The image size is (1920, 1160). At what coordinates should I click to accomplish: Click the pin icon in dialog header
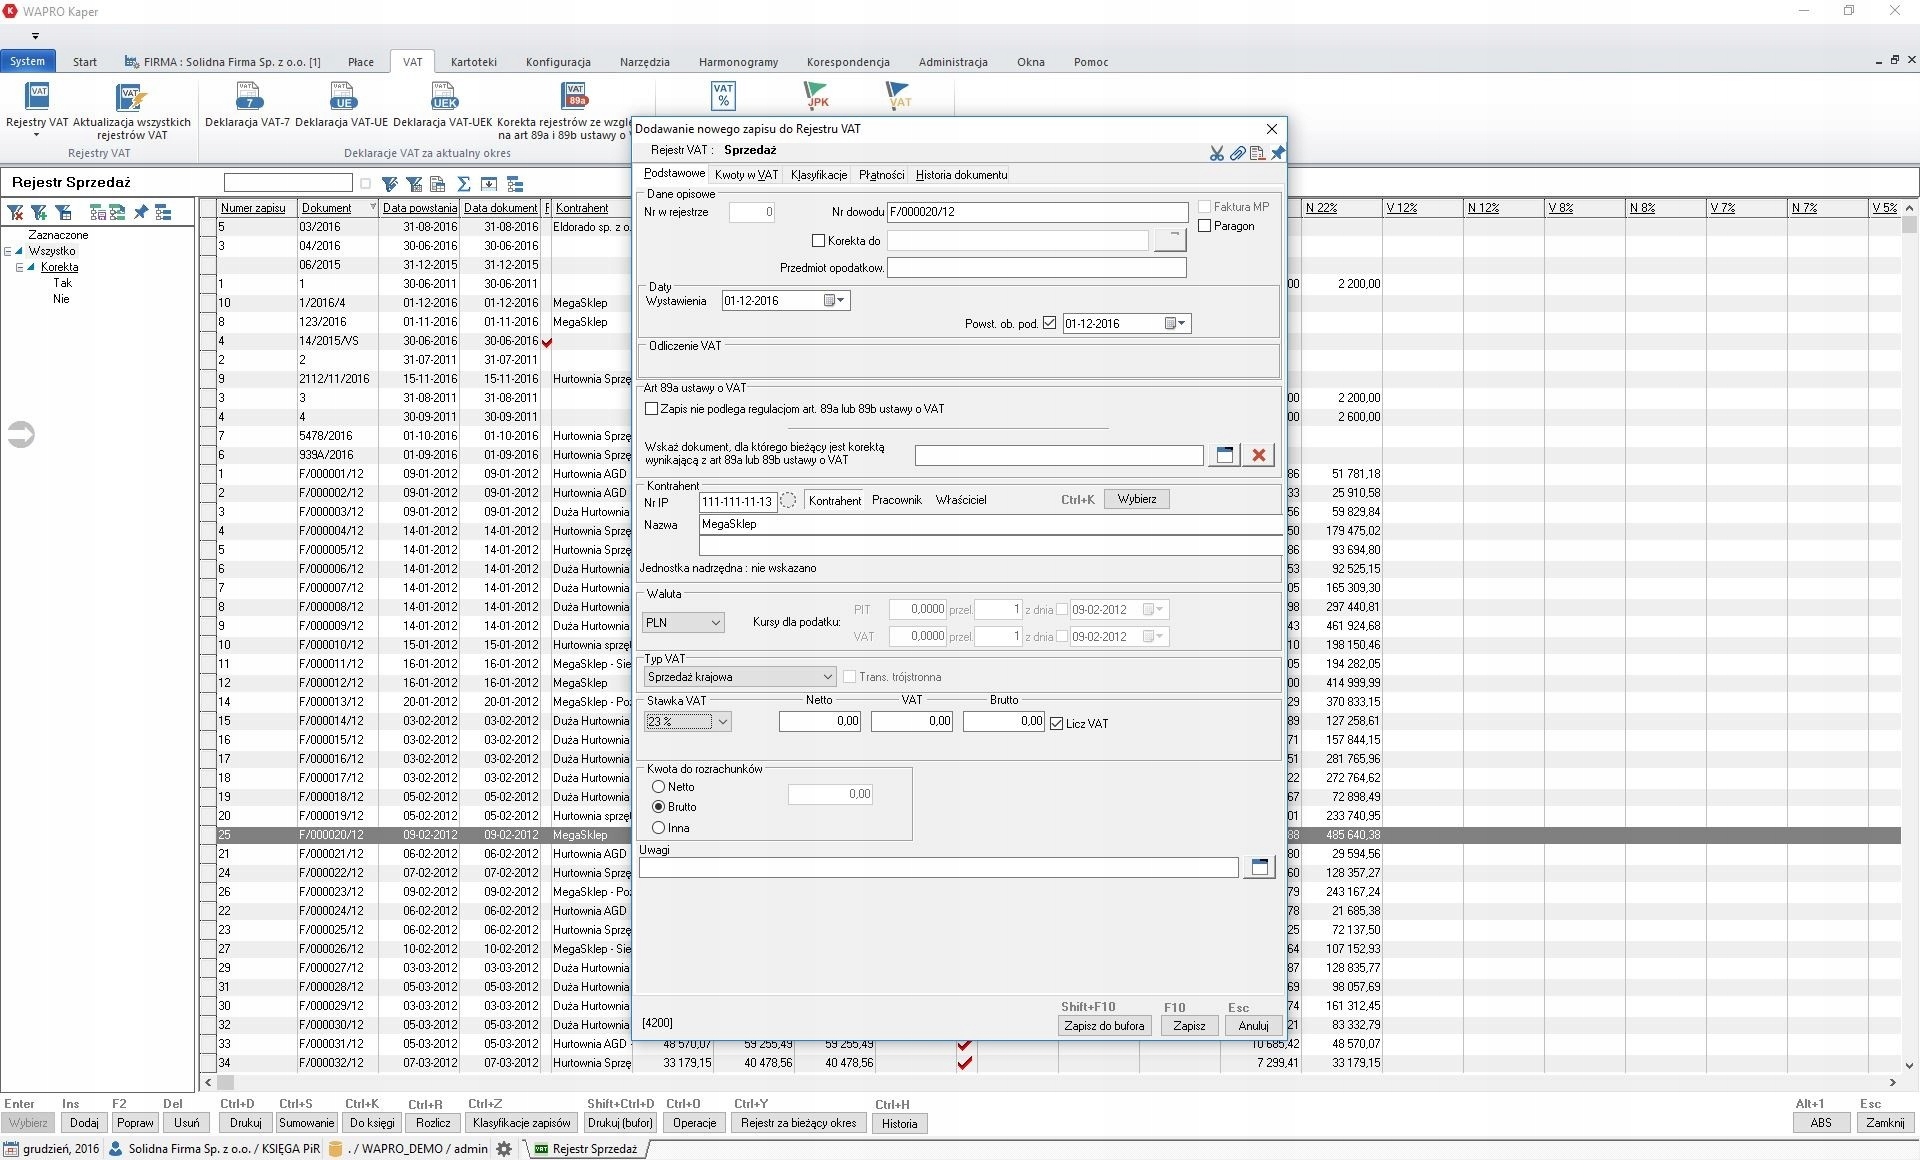[1277, 153]
